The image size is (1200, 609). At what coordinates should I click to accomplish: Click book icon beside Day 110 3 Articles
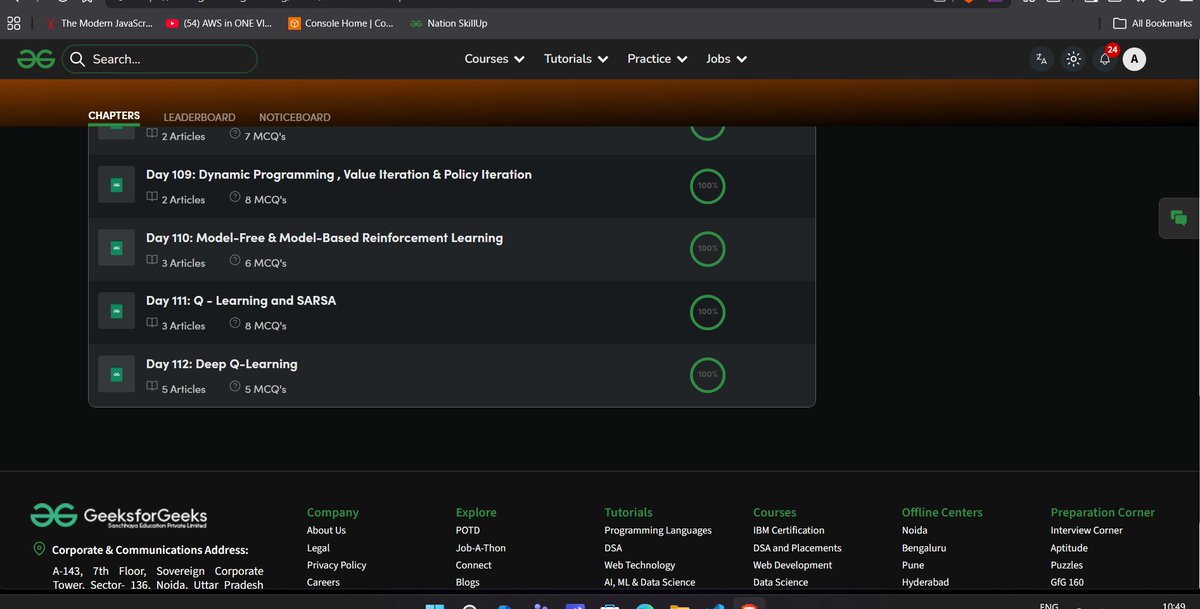[x=152, y=262]
